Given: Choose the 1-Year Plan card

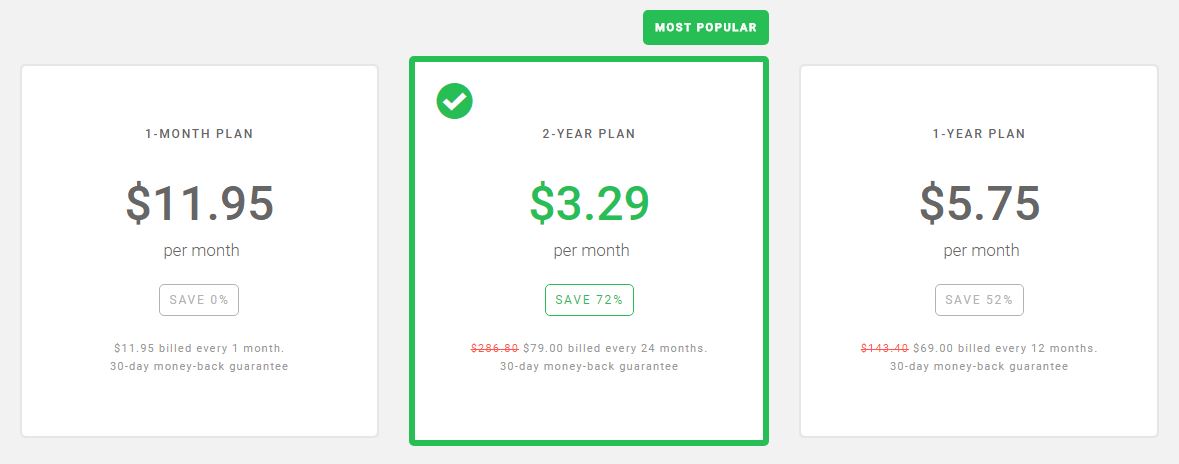Looking at the screenshot, I should click(978, 250).
